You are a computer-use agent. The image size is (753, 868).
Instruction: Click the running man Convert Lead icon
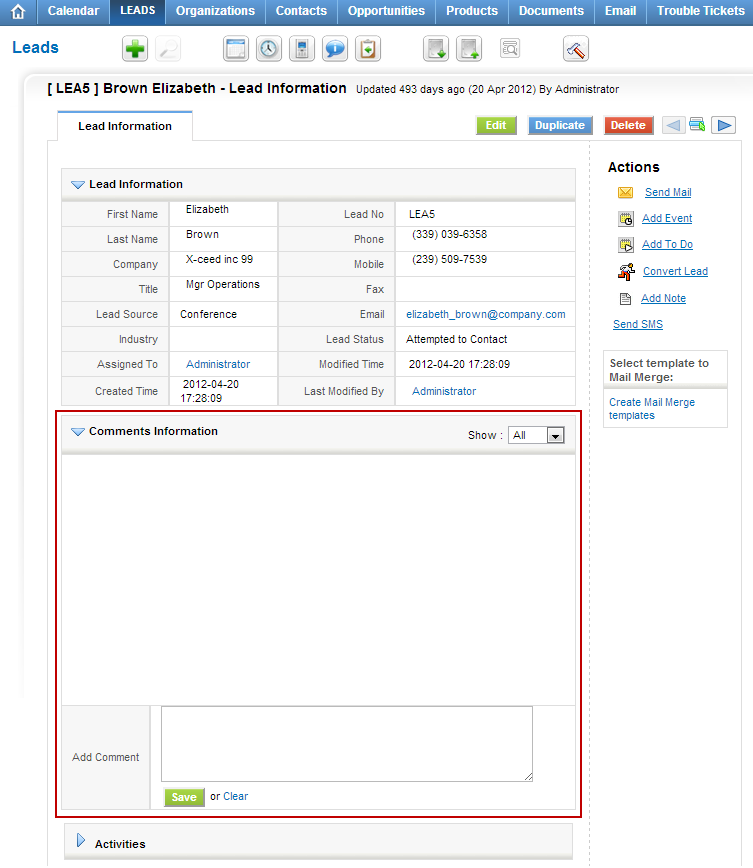[626, 271]
